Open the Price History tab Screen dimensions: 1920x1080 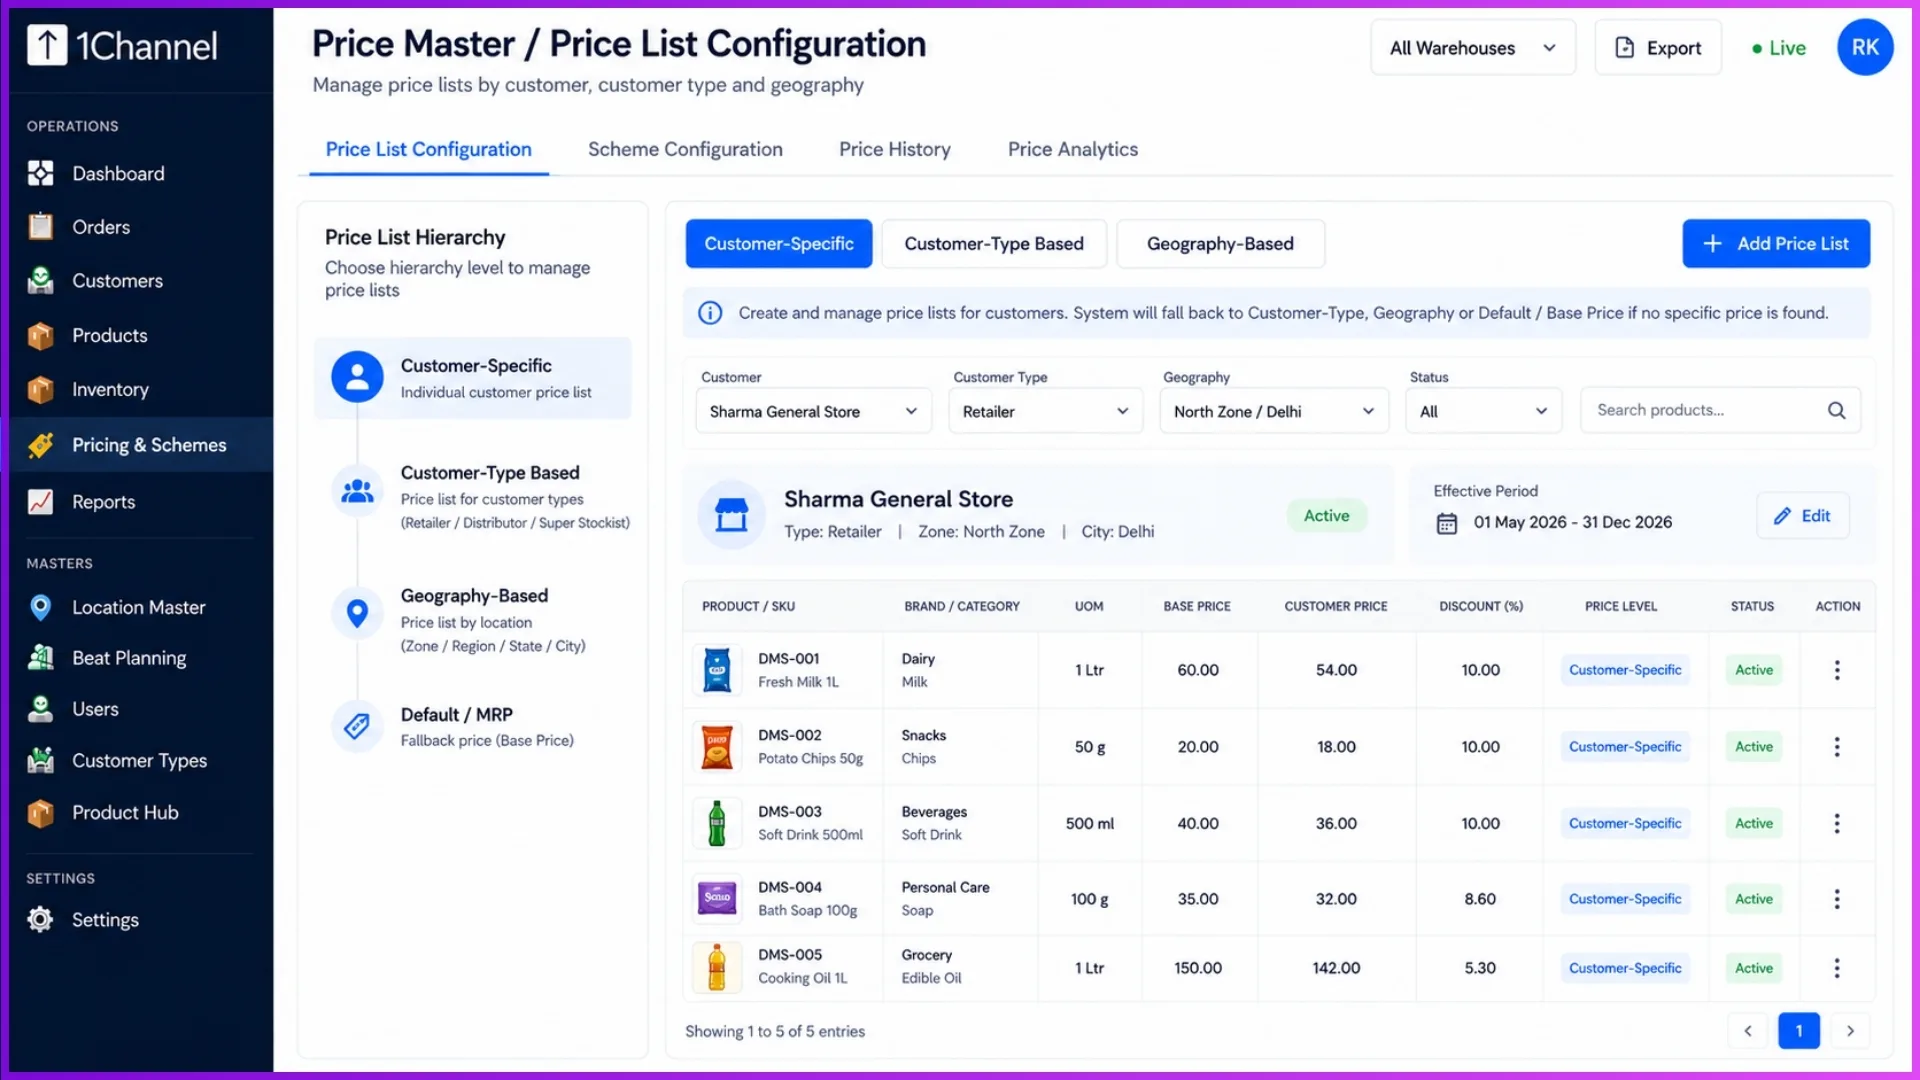[x=895, y=149]
